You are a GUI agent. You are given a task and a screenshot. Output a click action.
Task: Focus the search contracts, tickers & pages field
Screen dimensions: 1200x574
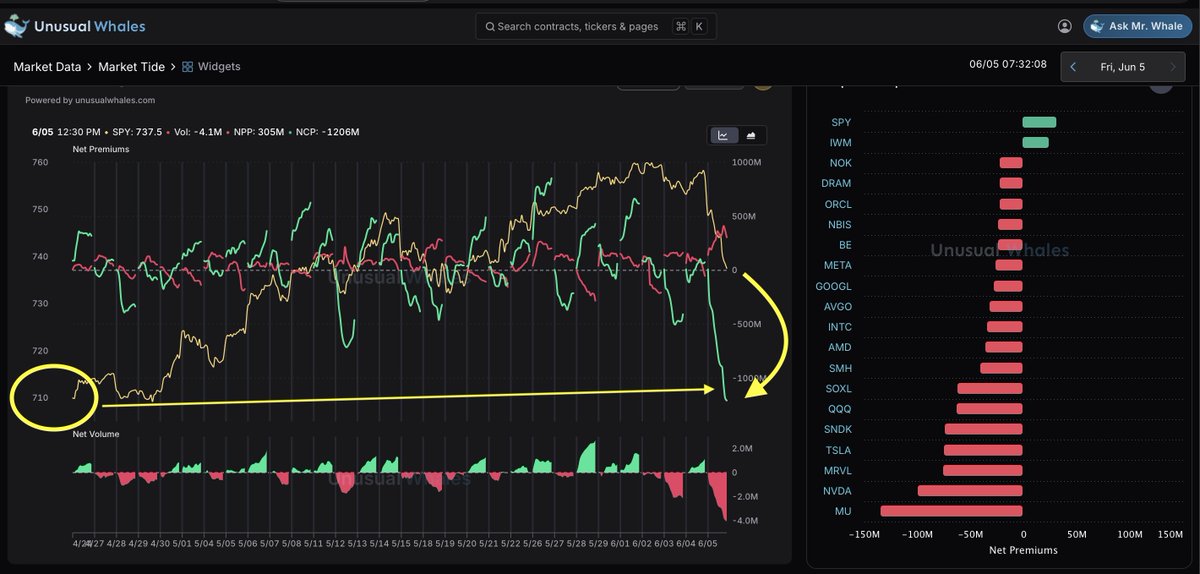tap(596, 26)
